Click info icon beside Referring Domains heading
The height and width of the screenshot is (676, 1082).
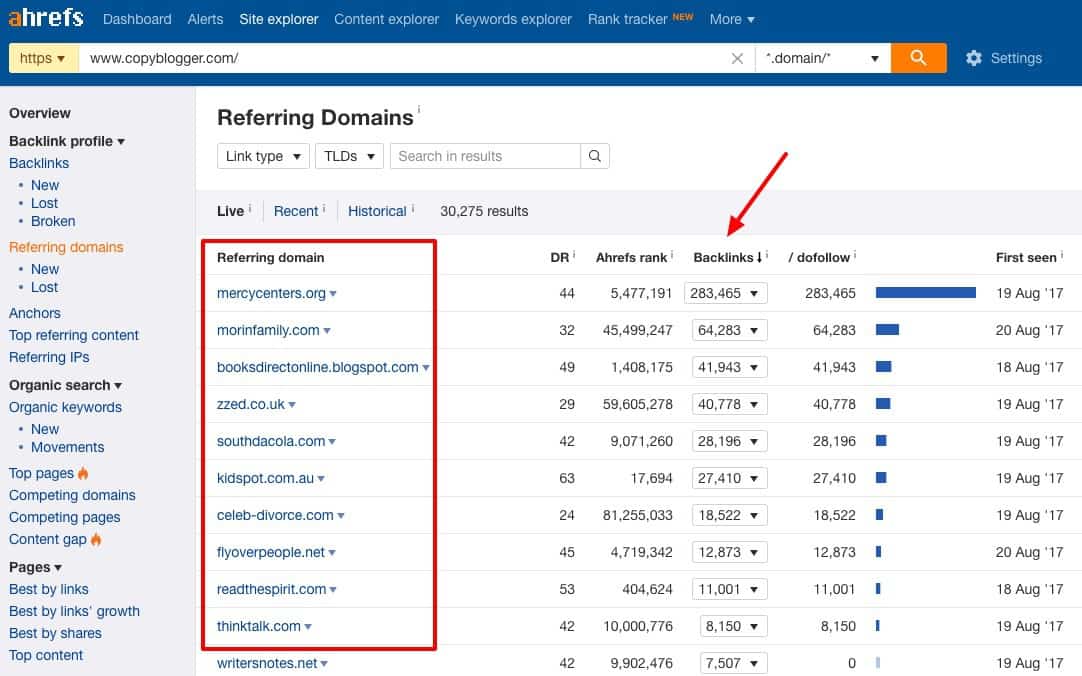tap(419, 109)
